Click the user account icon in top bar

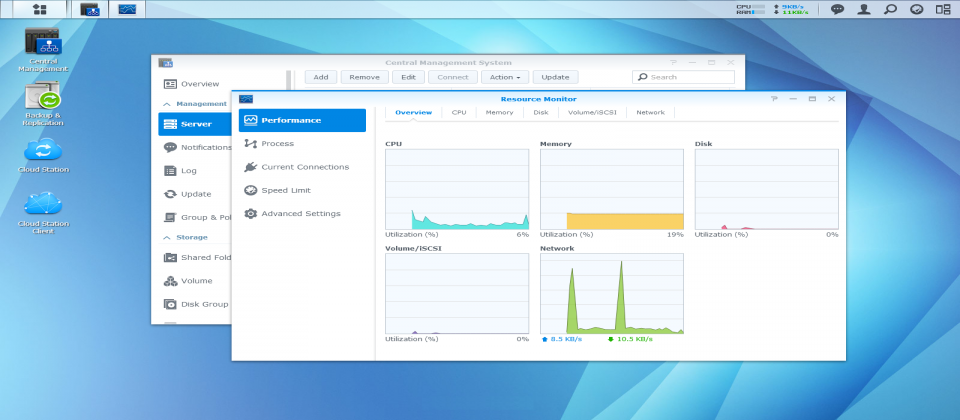click(x=863, y=9)
